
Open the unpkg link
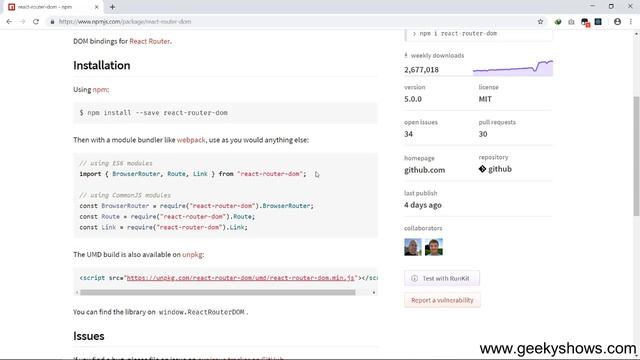pos(192,255)
